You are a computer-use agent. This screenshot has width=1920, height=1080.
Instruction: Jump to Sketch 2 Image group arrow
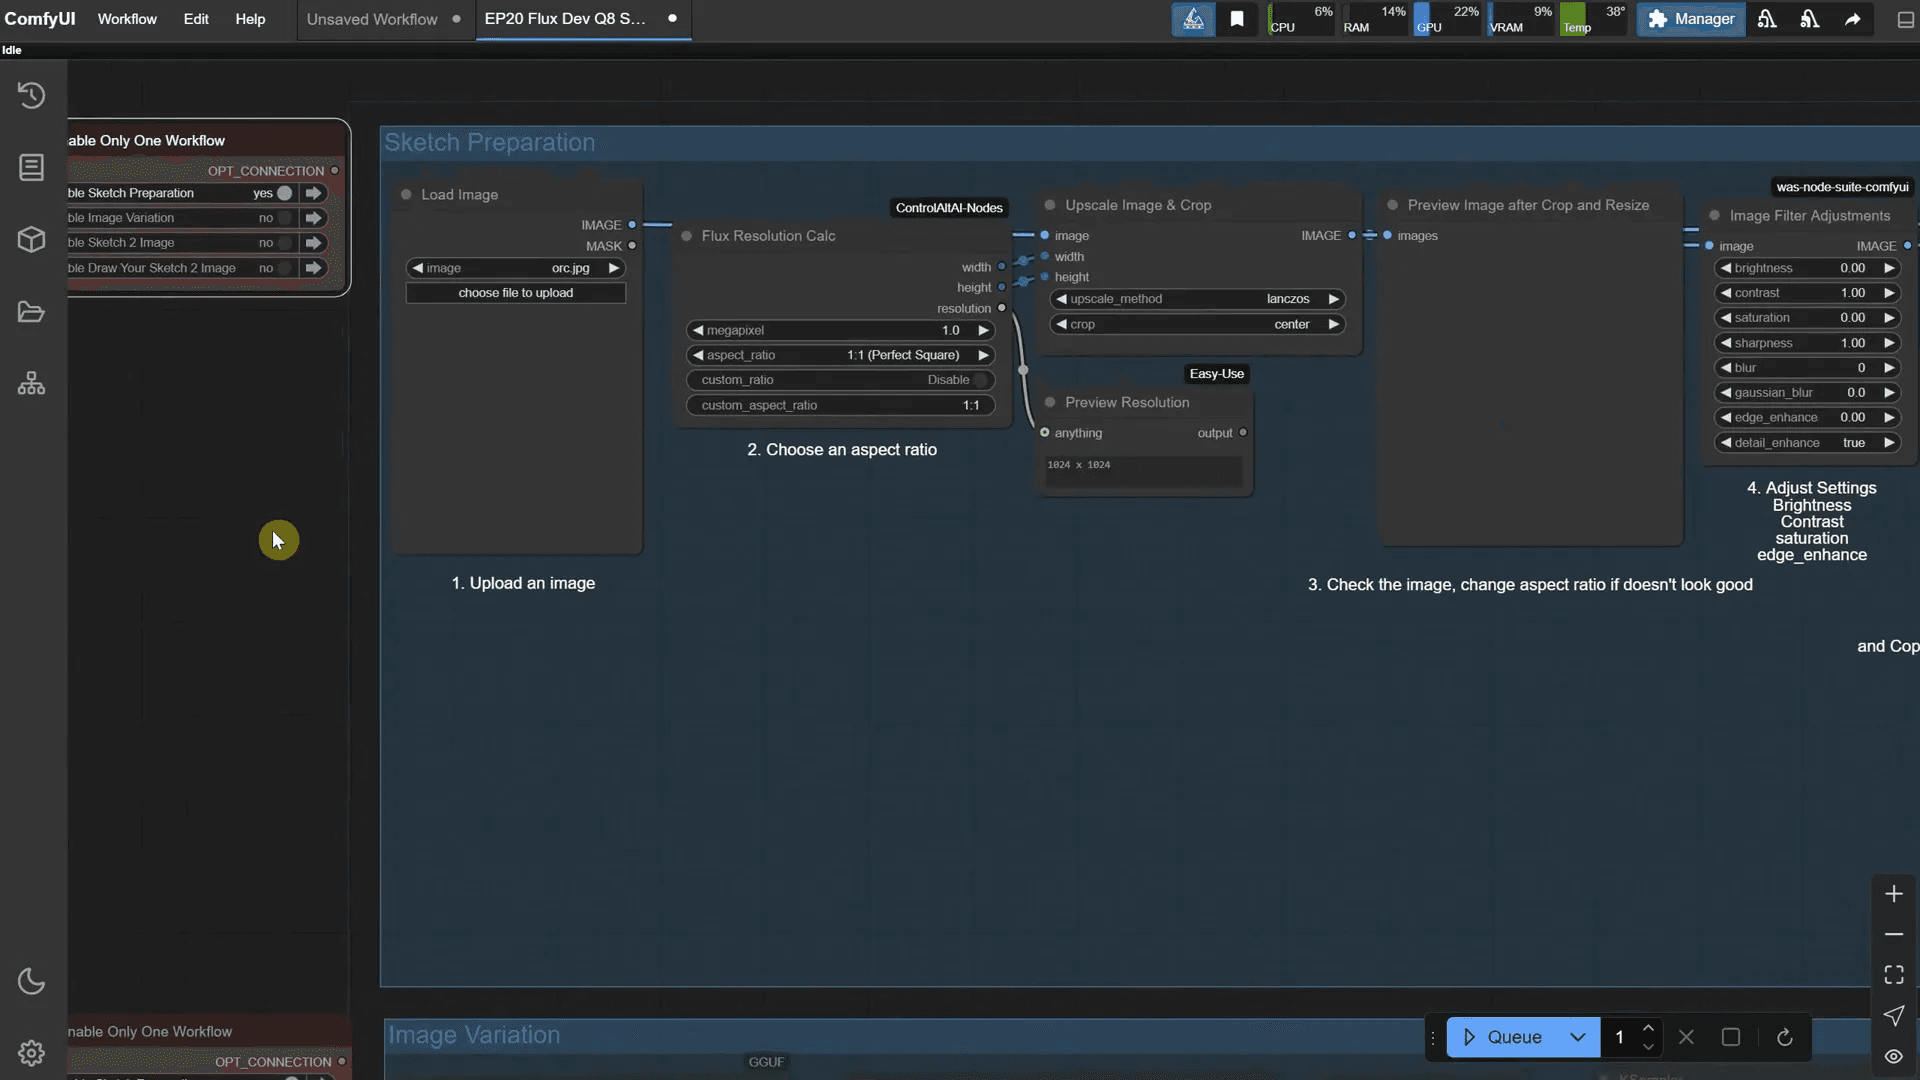[314, 242]
